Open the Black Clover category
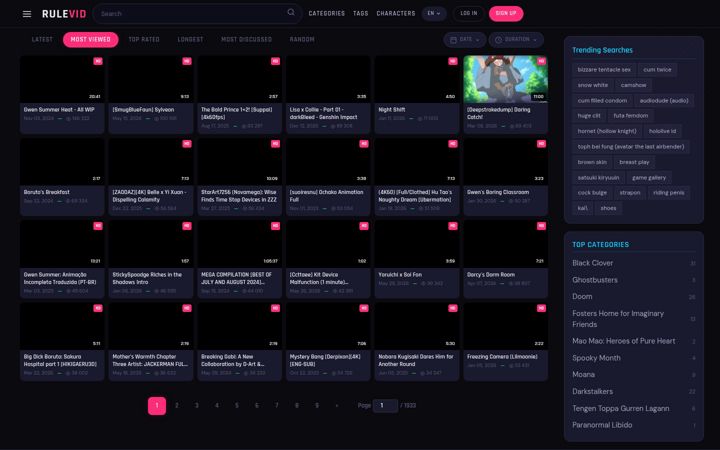The image size is (720, 450). [634, 263]
